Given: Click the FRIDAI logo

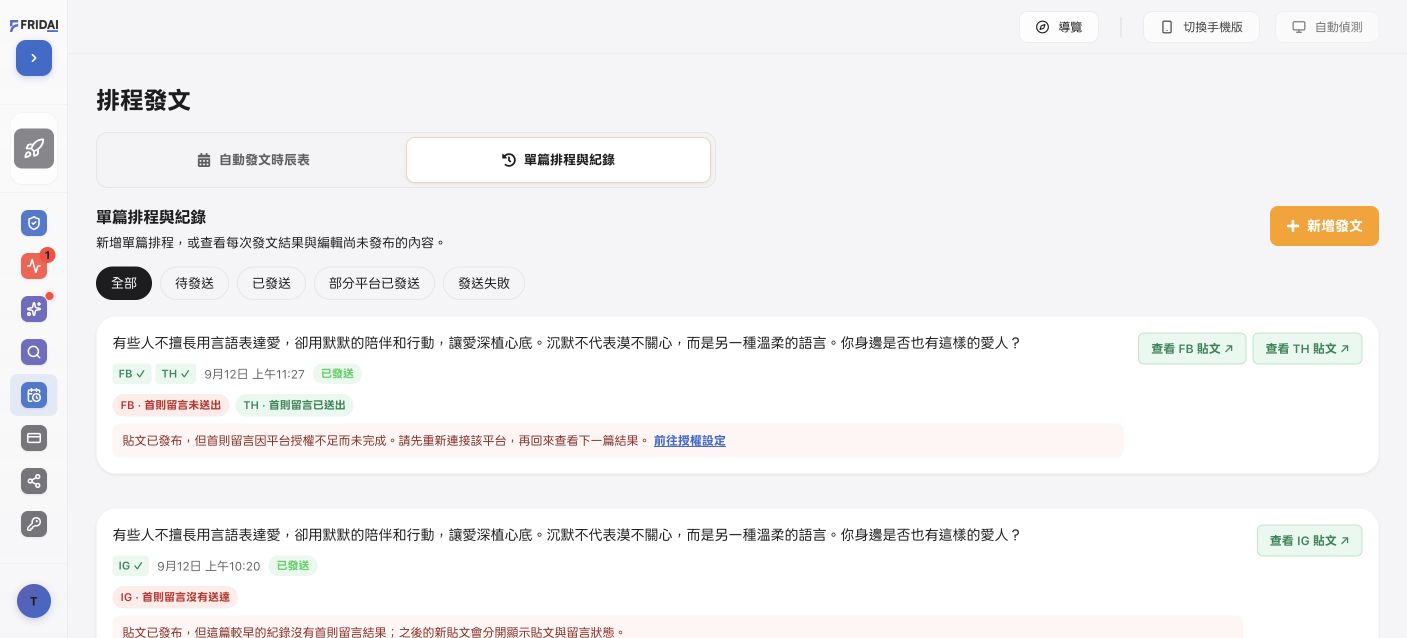Looking at the screenshot, I should [34, 26].
